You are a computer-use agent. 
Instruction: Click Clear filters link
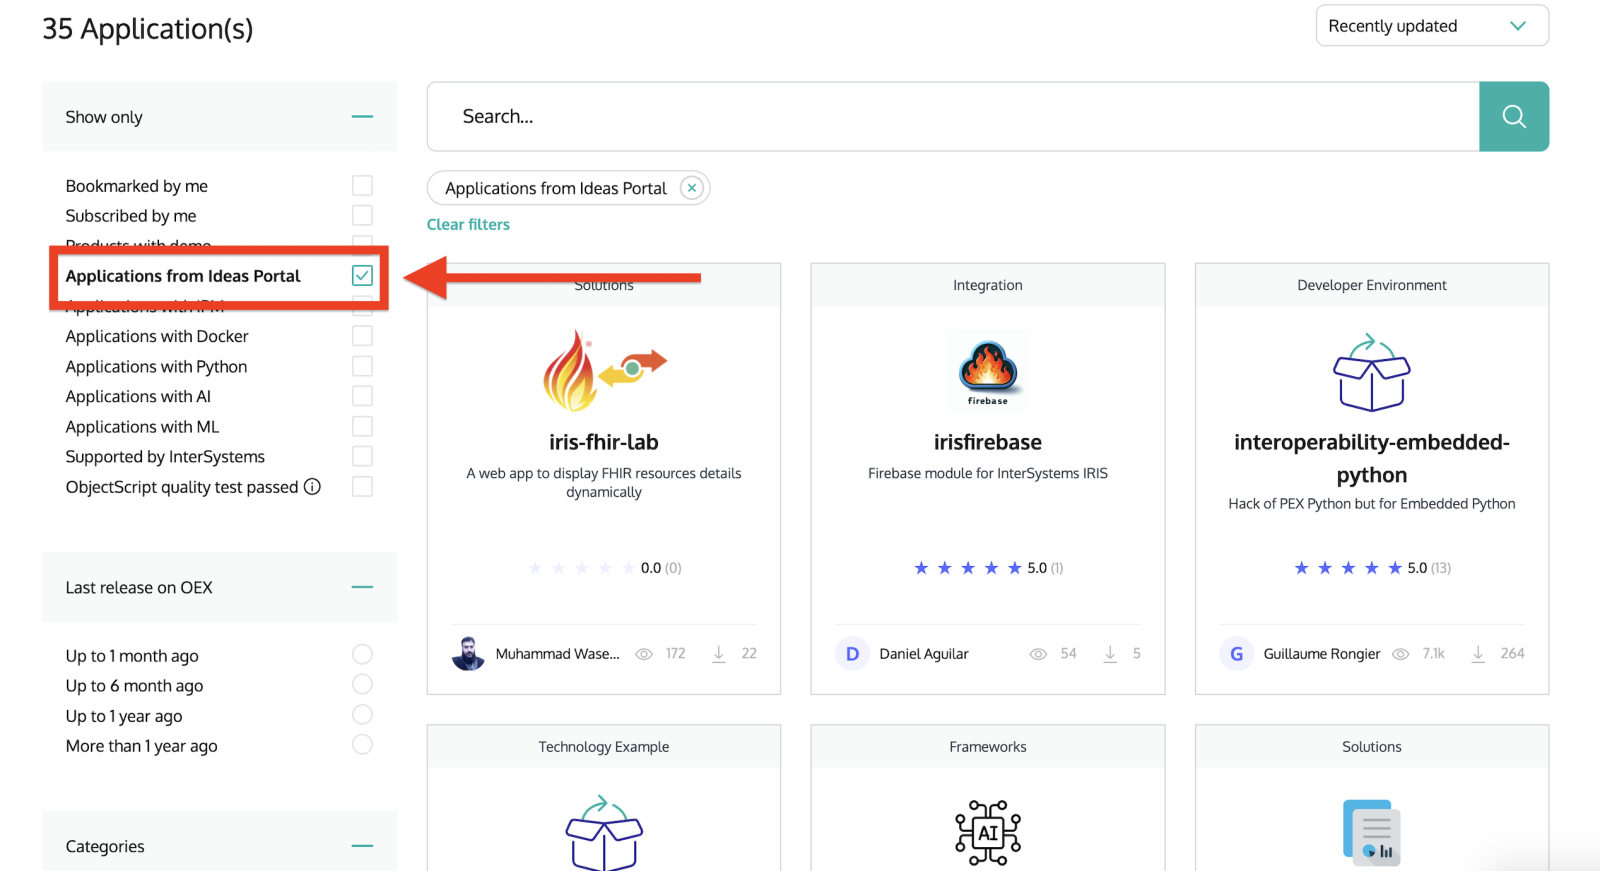point(468,225)
